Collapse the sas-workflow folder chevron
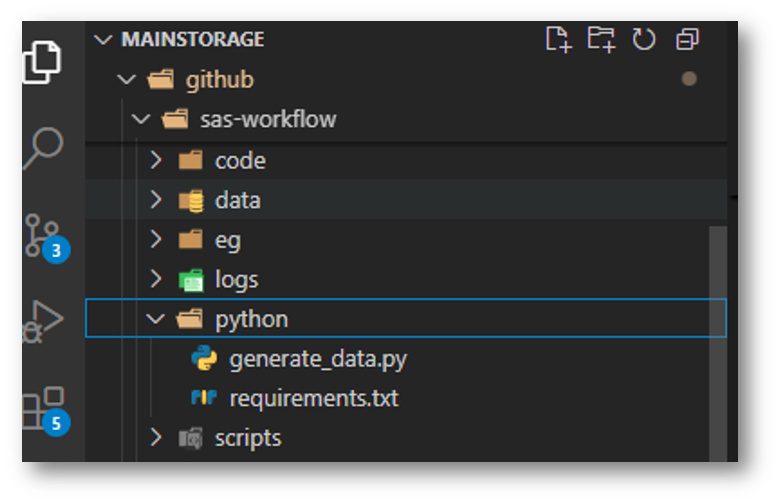780x504 pixels. [141, 119]
